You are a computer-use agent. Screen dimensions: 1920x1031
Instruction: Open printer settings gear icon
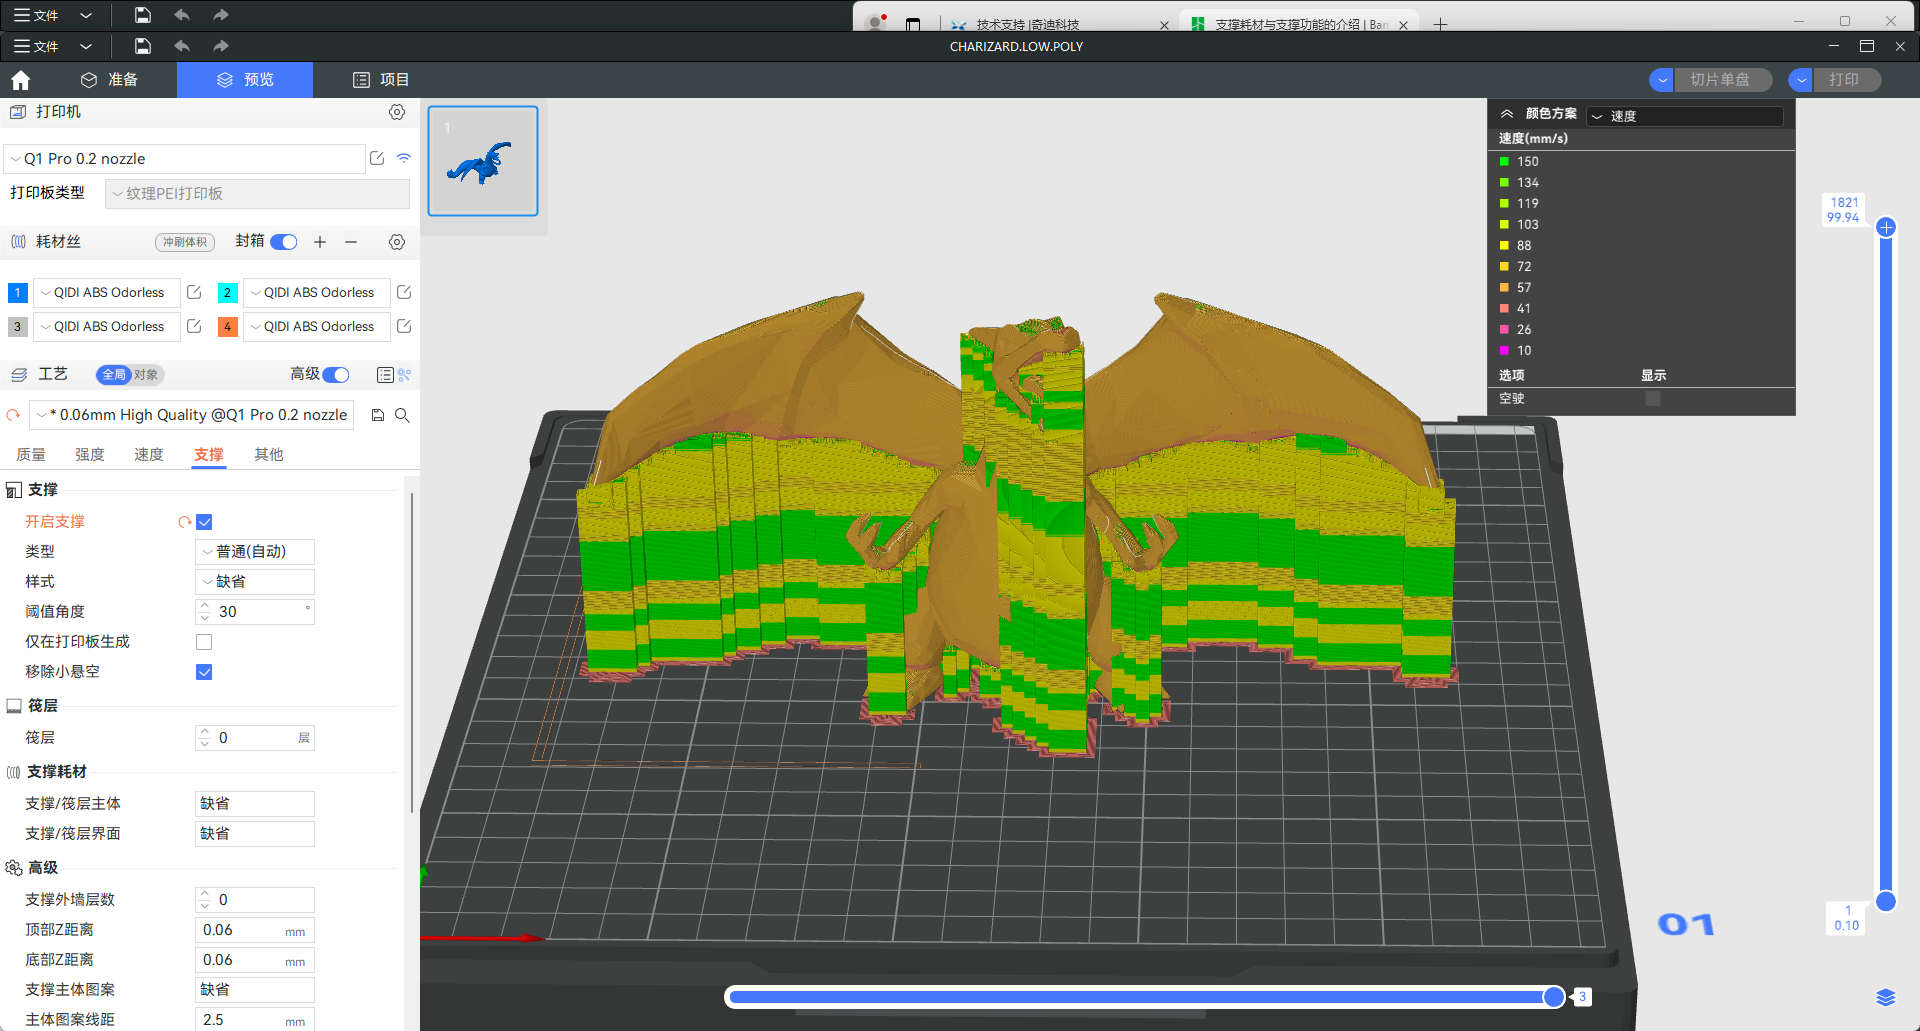pos(397,112)
